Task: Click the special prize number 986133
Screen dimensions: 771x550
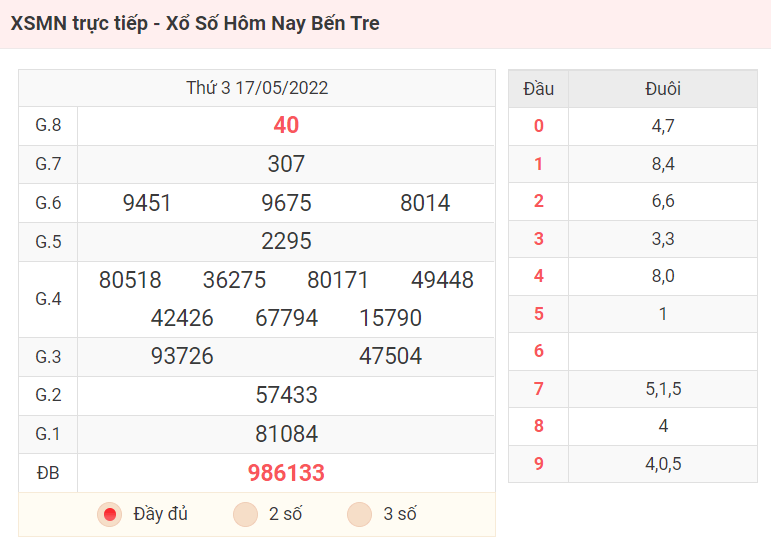Action: pyautogui.click(x=286, y=473)
